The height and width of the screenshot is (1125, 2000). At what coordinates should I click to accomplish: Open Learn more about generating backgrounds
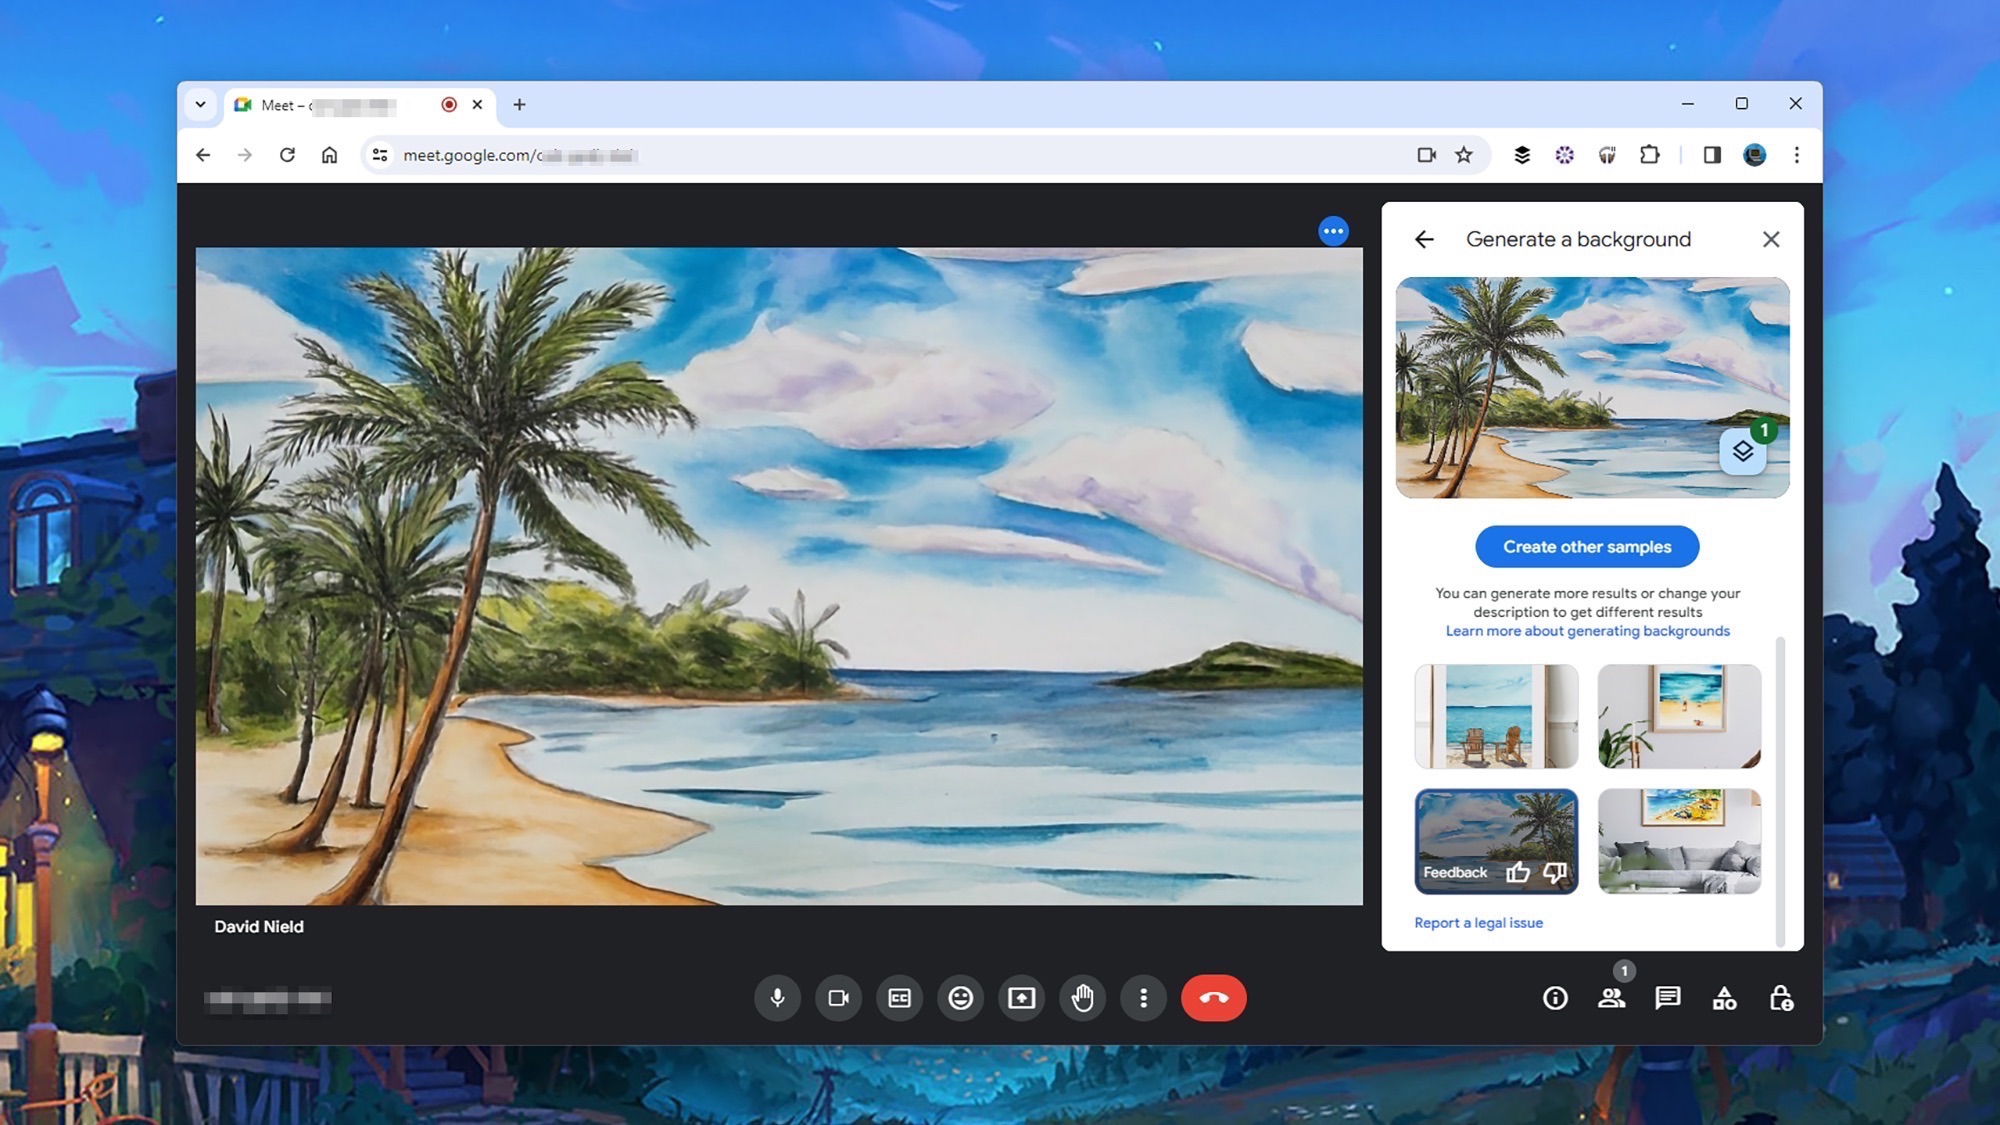pos(1587,630)
